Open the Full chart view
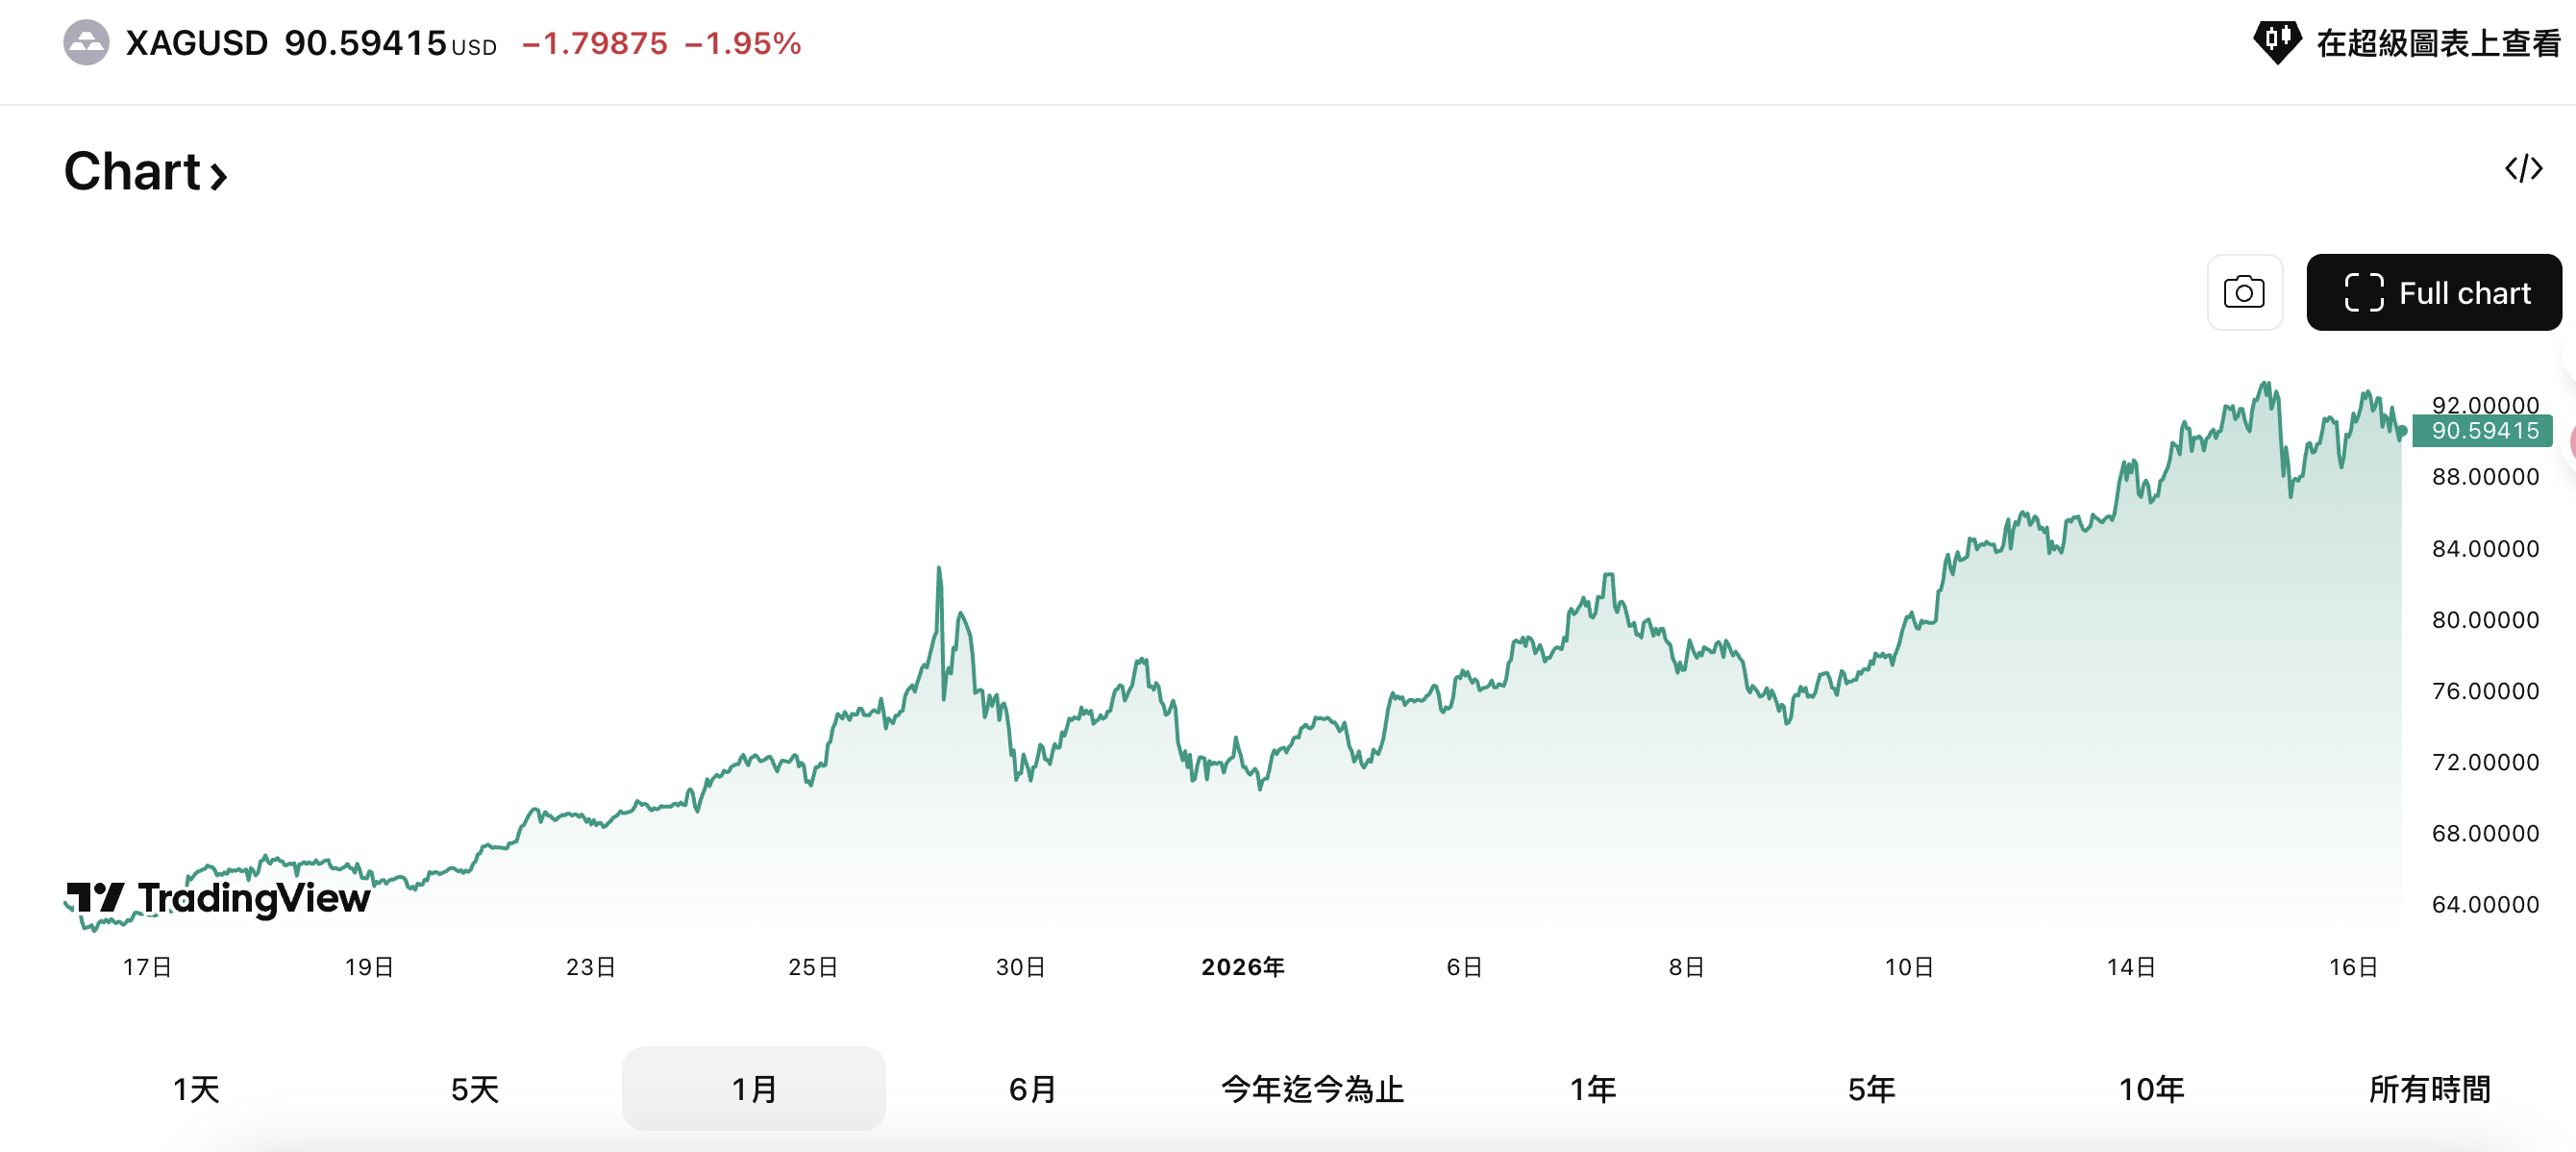Viewport: 2576px width, 1152px height. coord(2433,293)
